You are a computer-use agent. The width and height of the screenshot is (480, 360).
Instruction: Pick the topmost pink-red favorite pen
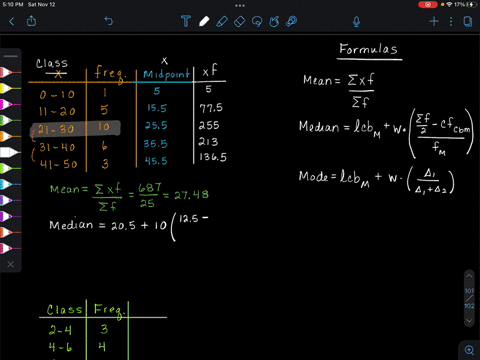pos(10,72)
